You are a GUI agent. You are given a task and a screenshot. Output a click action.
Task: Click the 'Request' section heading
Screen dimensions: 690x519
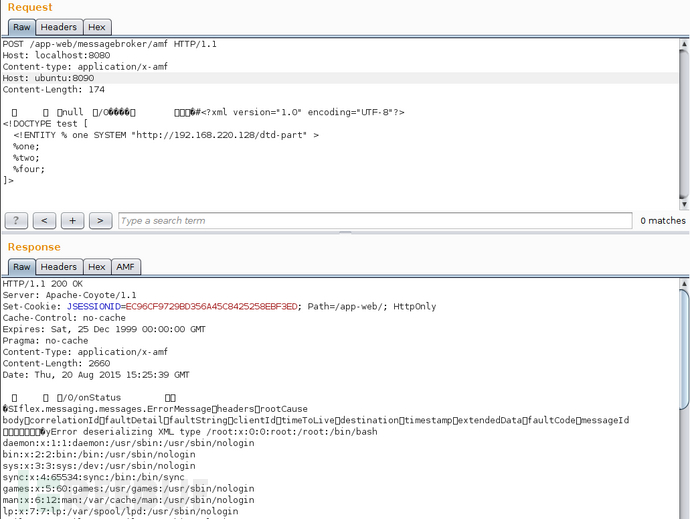[x=30, y=7]
